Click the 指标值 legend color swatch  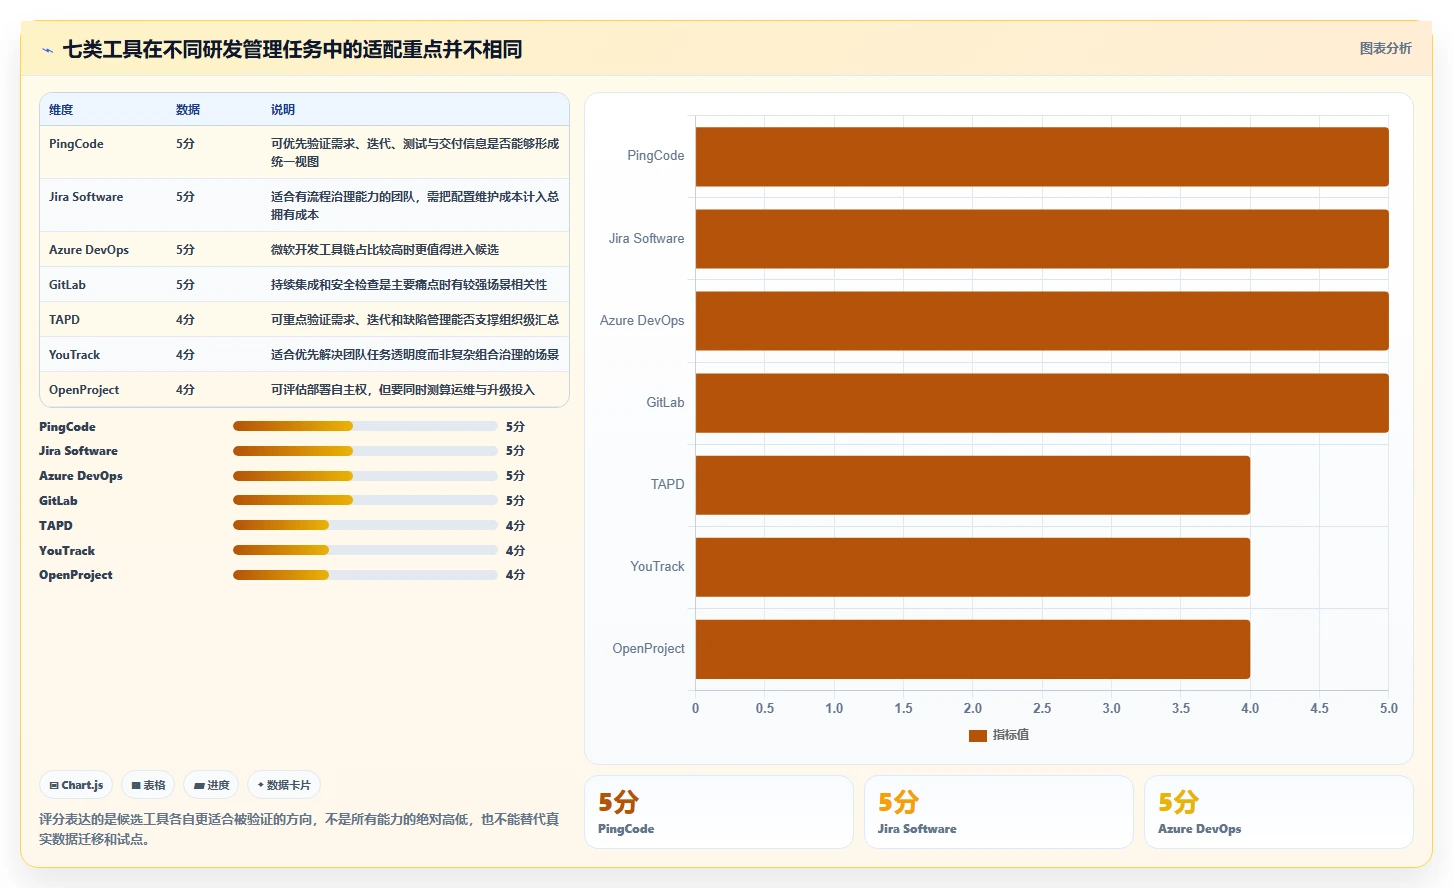pyautogui.click(x=978, y=736)
